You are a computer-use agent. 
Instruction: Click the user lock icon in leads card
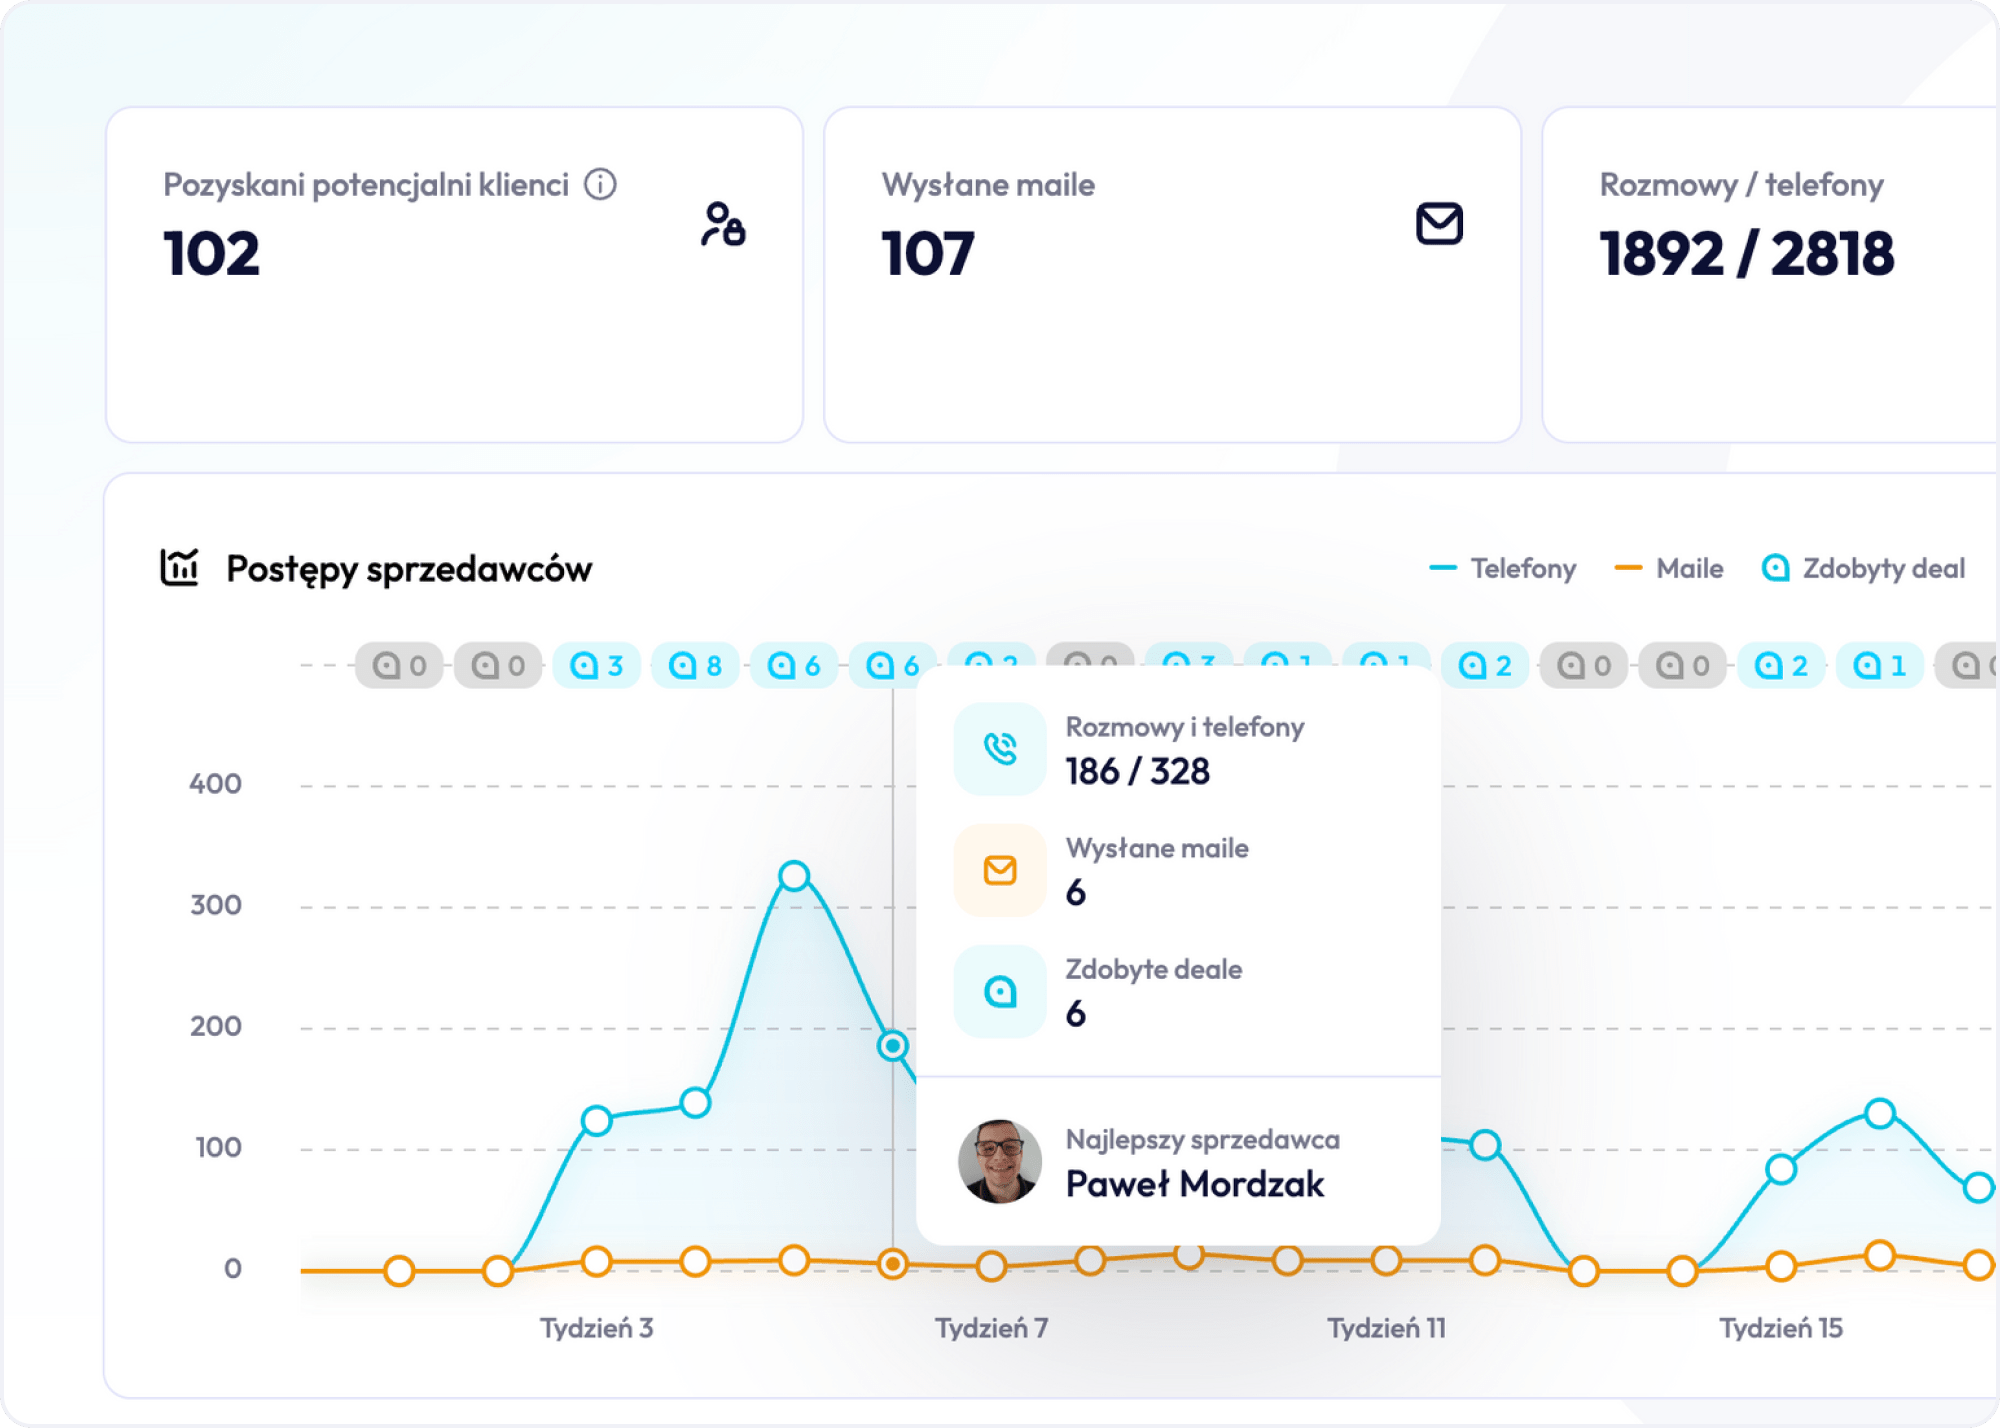(x=723, y=224)
